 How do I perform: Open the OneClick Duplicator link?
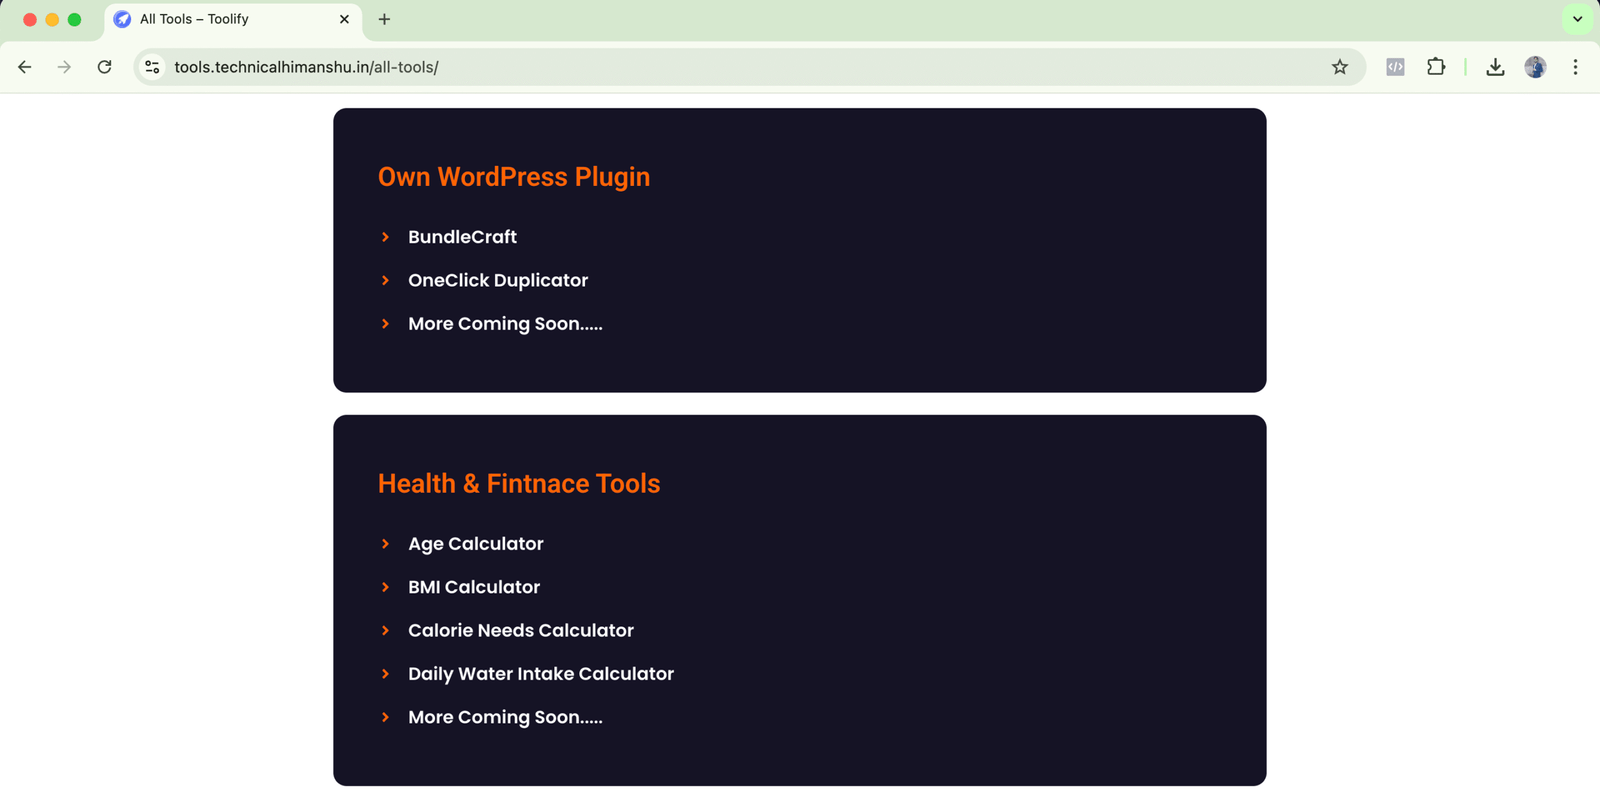click(498, 281)
